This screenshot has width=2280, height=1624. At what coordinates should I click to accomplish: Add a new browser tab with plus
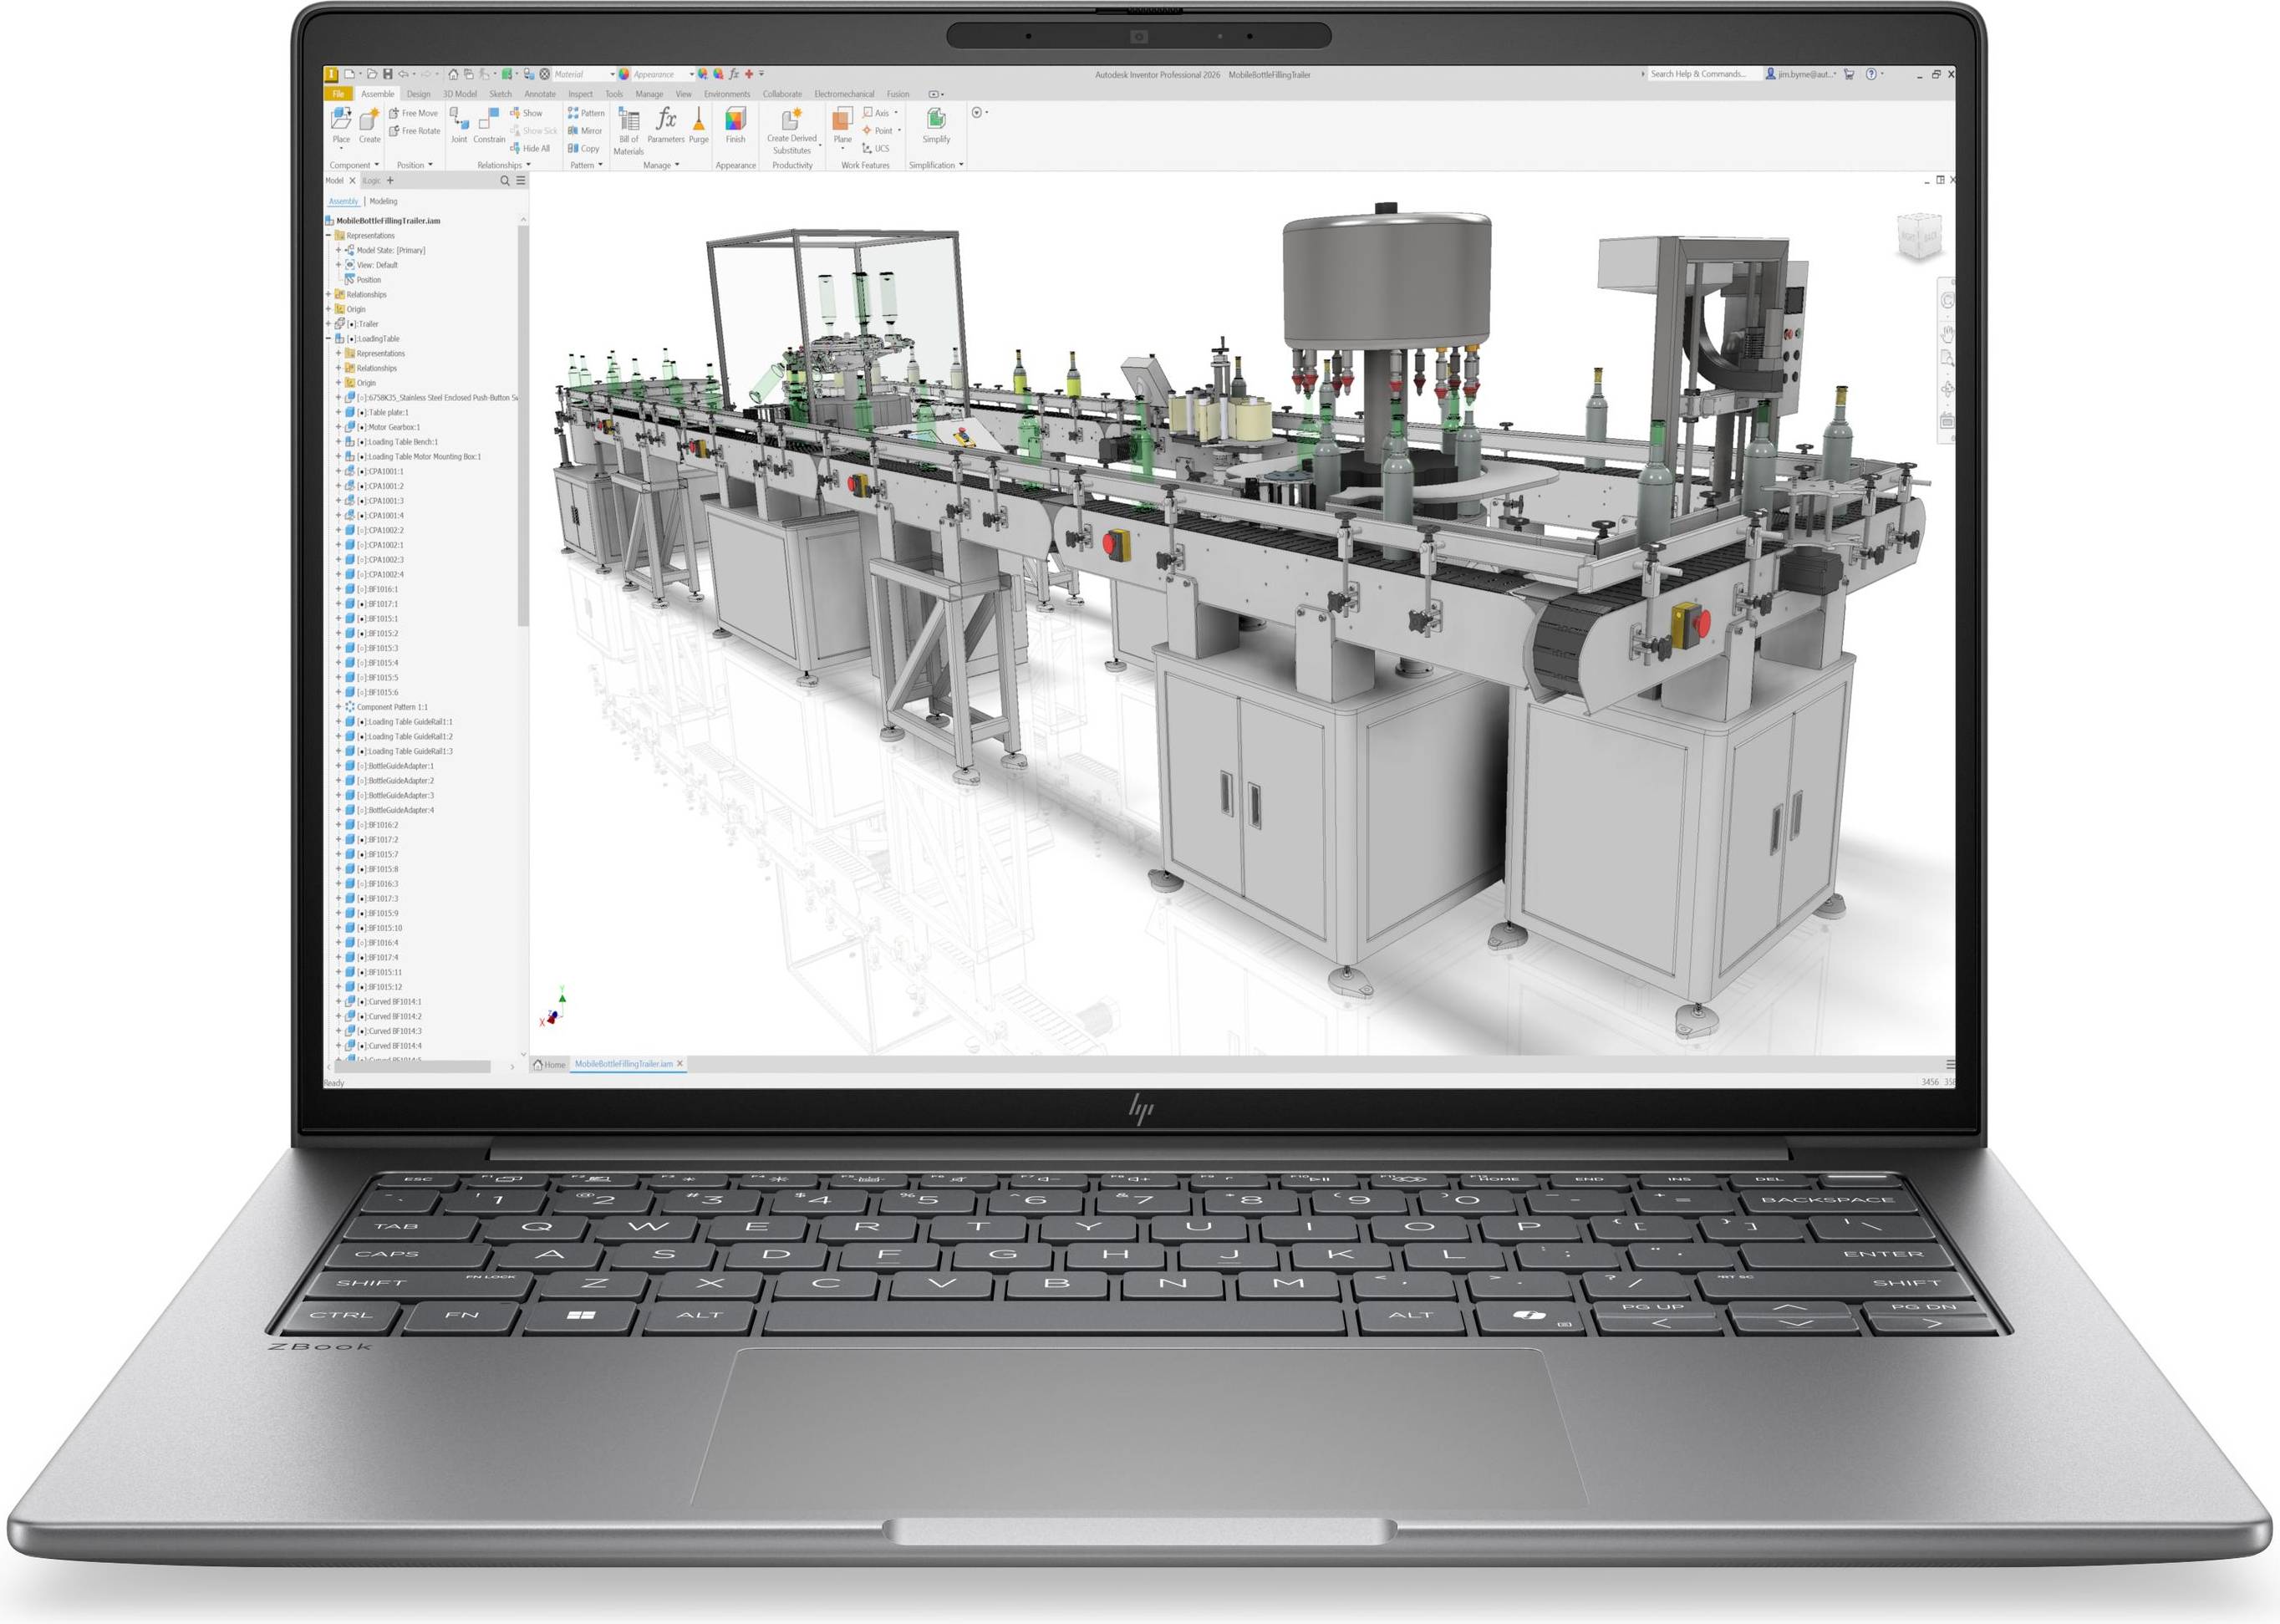pos(390,181)
